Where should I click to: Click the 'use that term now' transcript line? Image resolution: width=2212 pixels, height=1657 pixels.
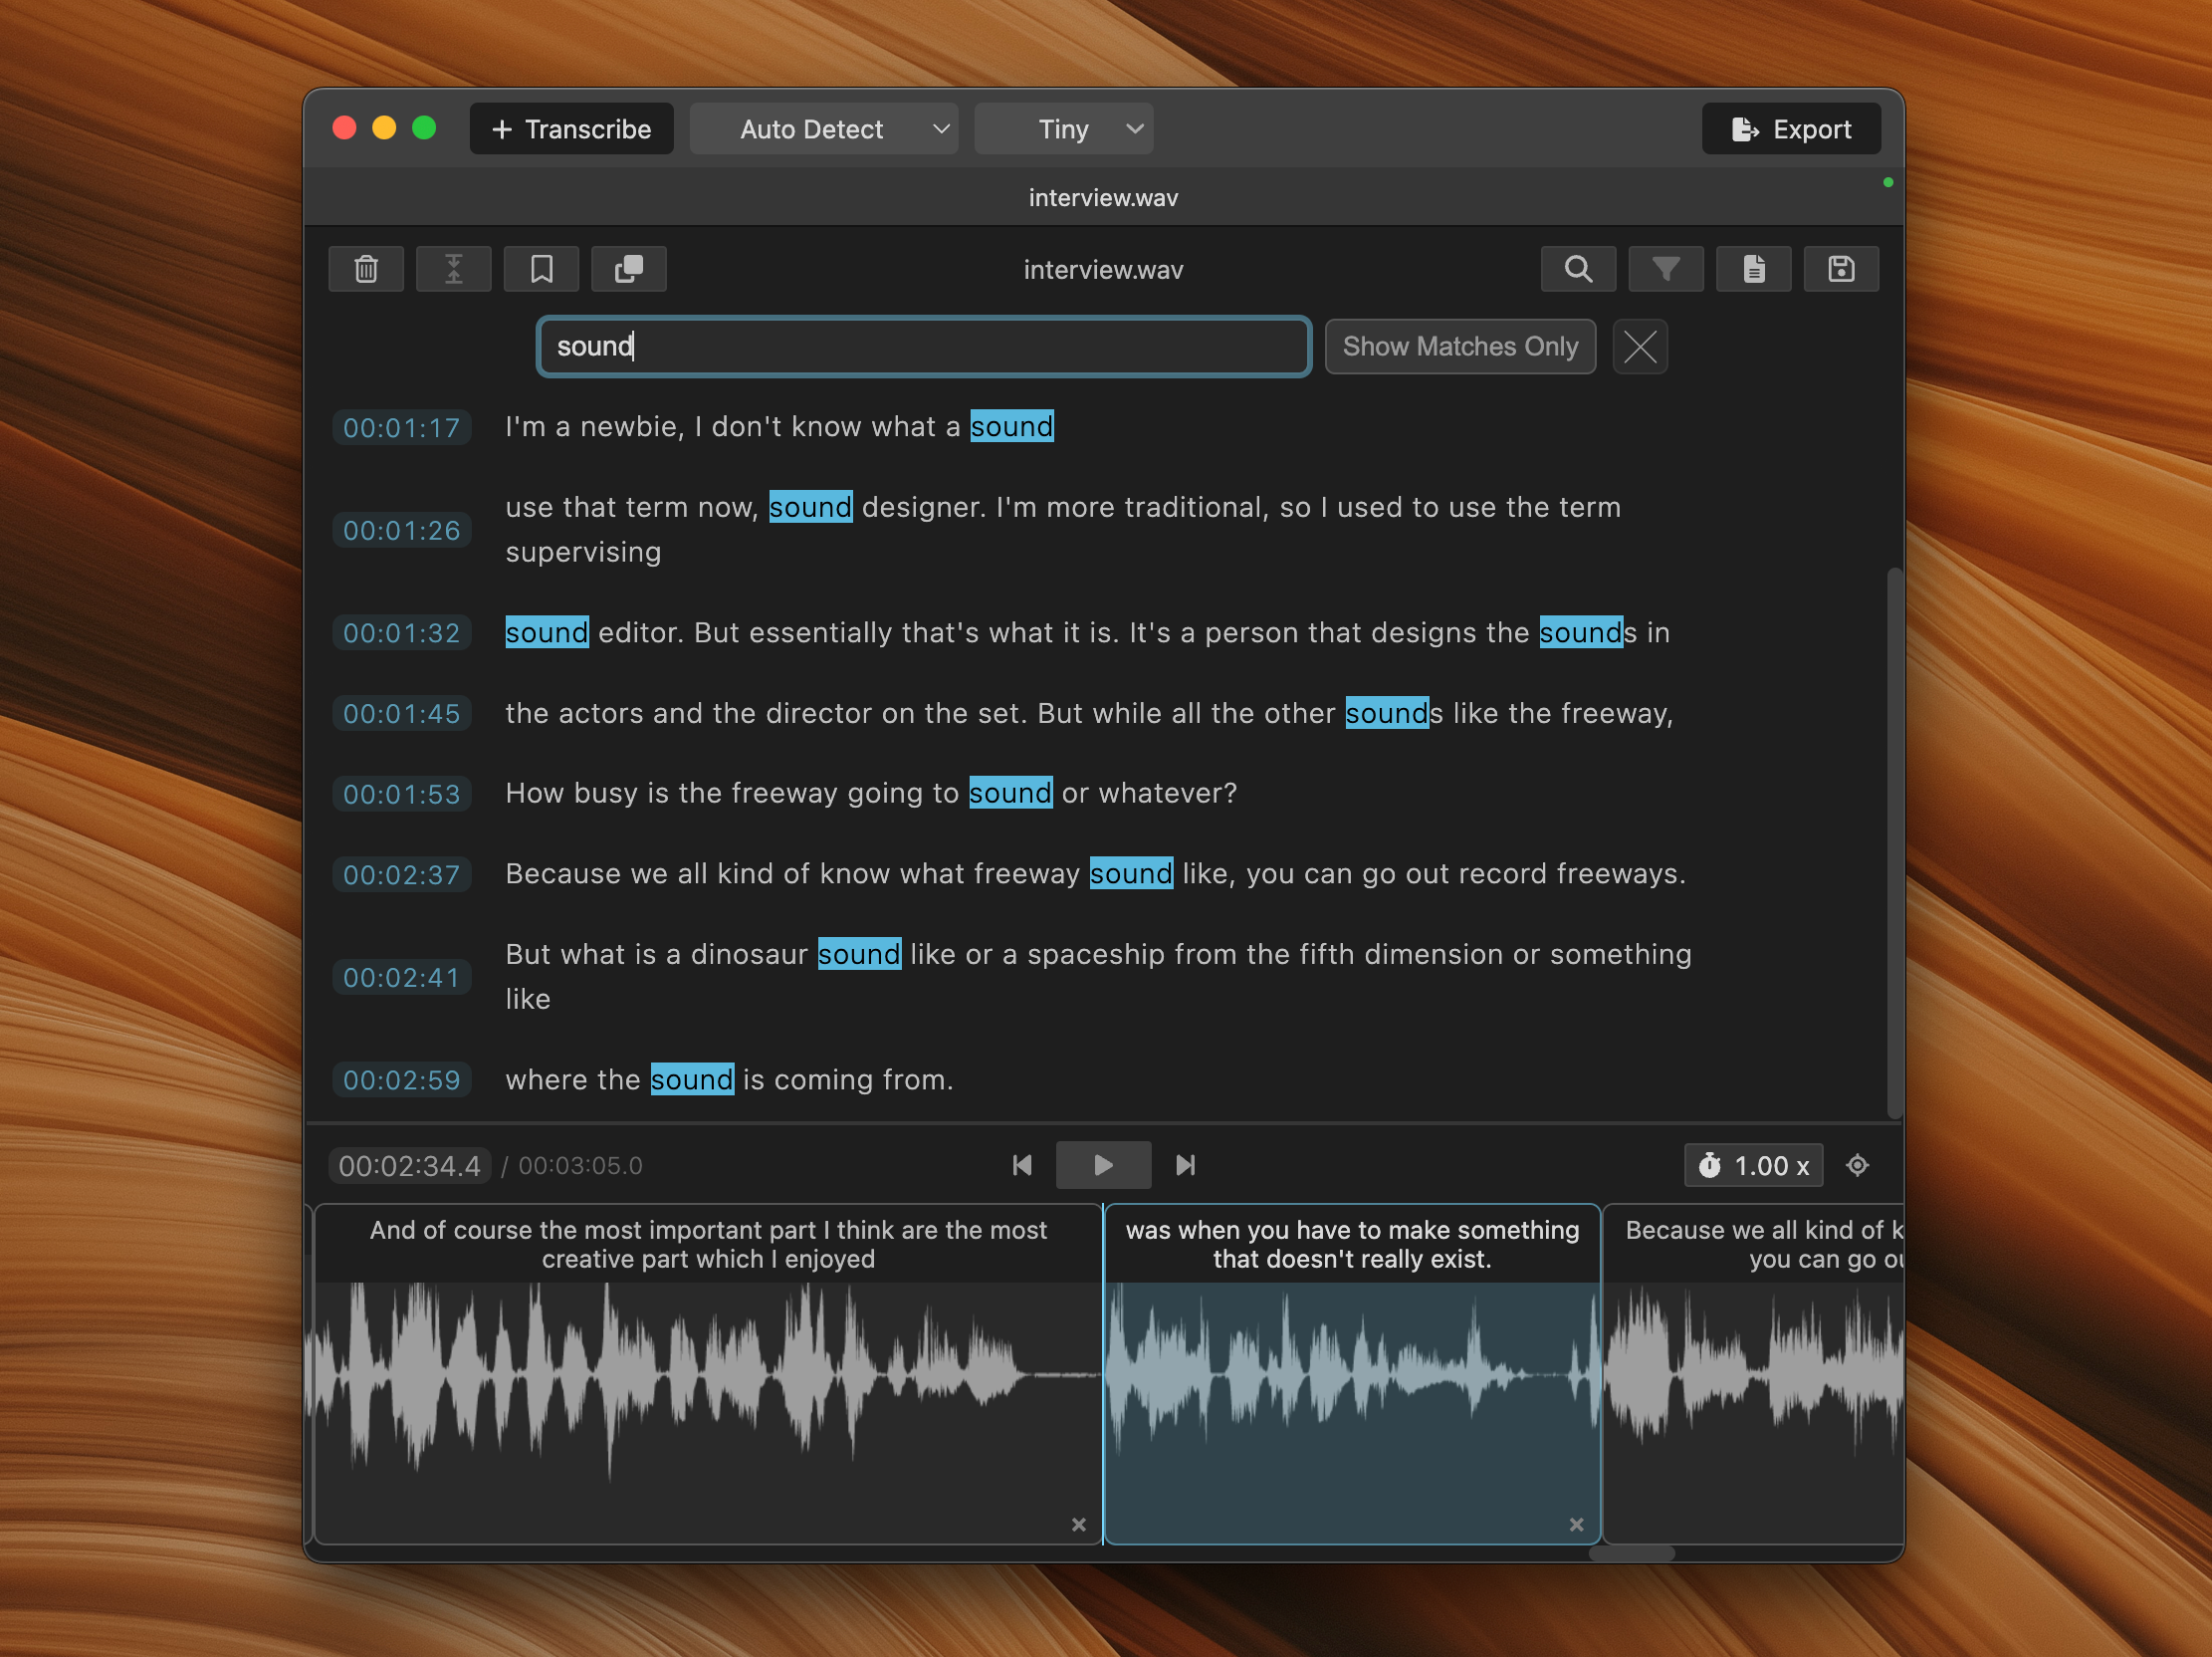tap(1063, 529)
